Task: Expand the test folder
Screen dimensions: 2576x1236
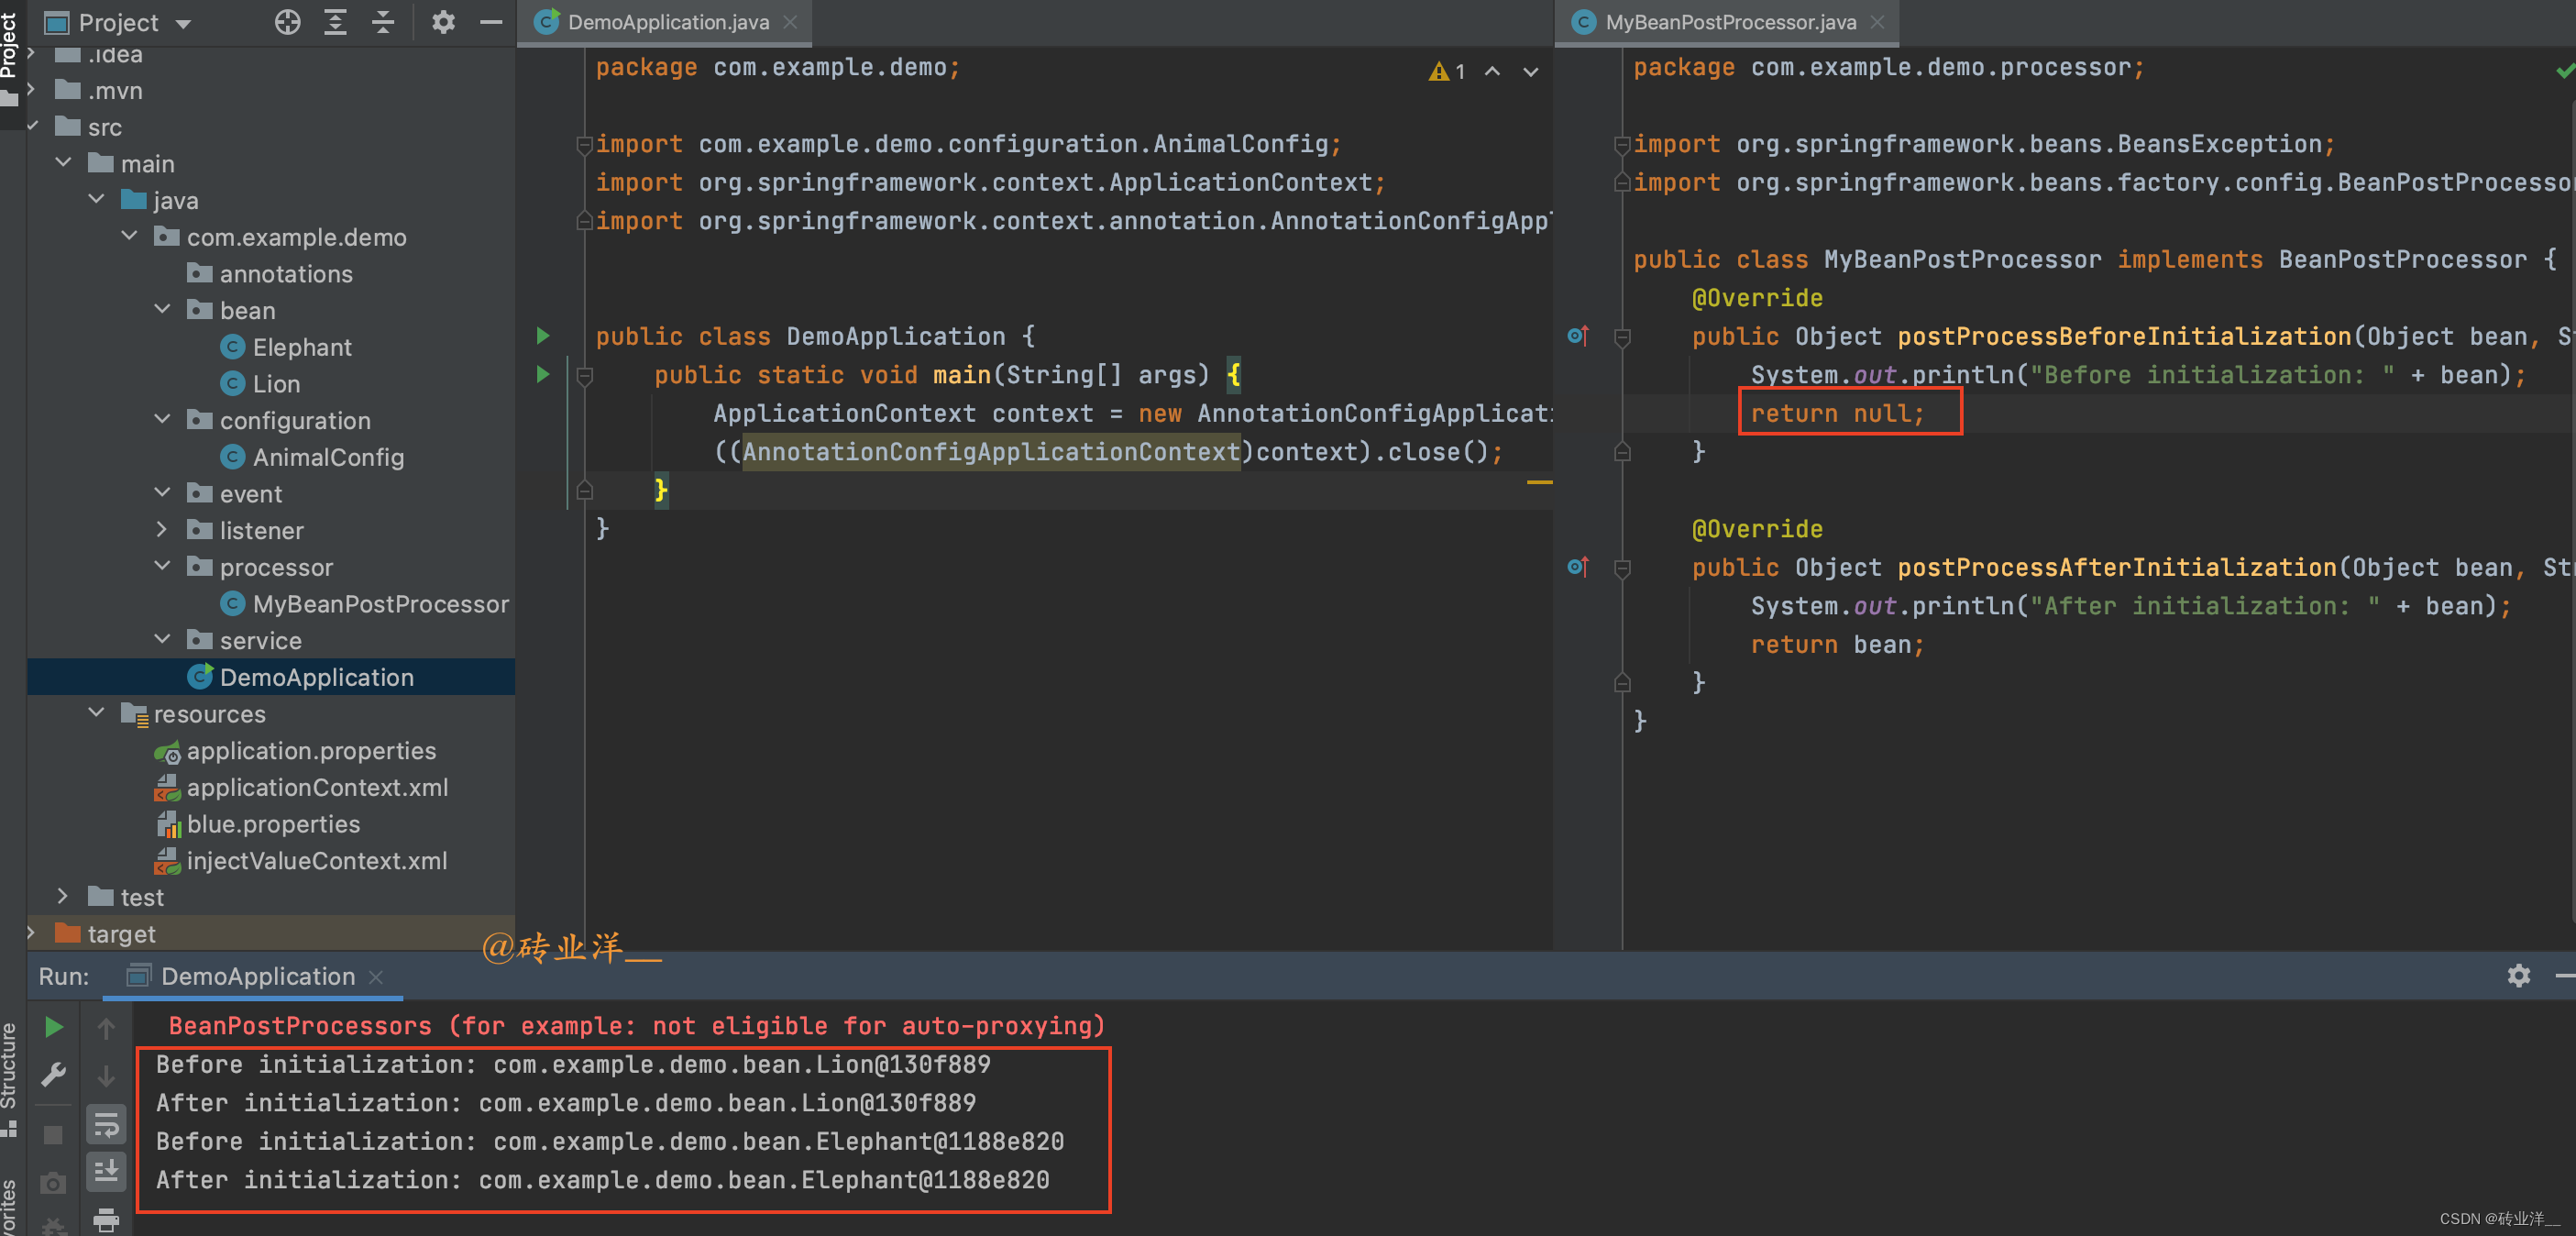Action: pos(63,897)
